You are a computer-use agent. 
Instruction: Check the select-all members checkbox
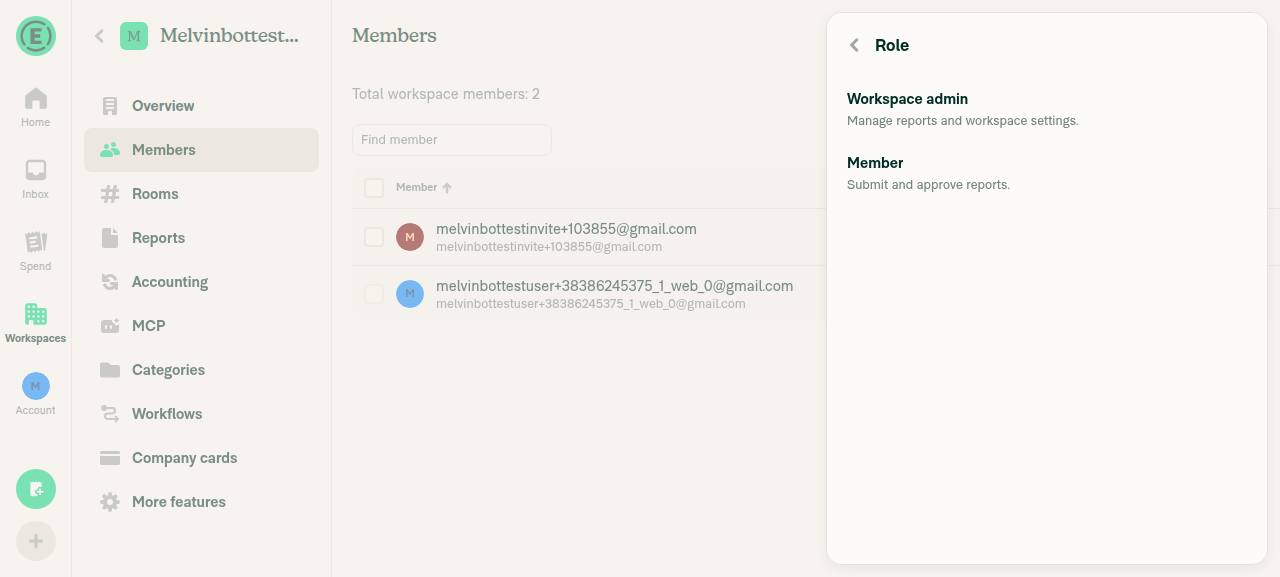[374, 188]
